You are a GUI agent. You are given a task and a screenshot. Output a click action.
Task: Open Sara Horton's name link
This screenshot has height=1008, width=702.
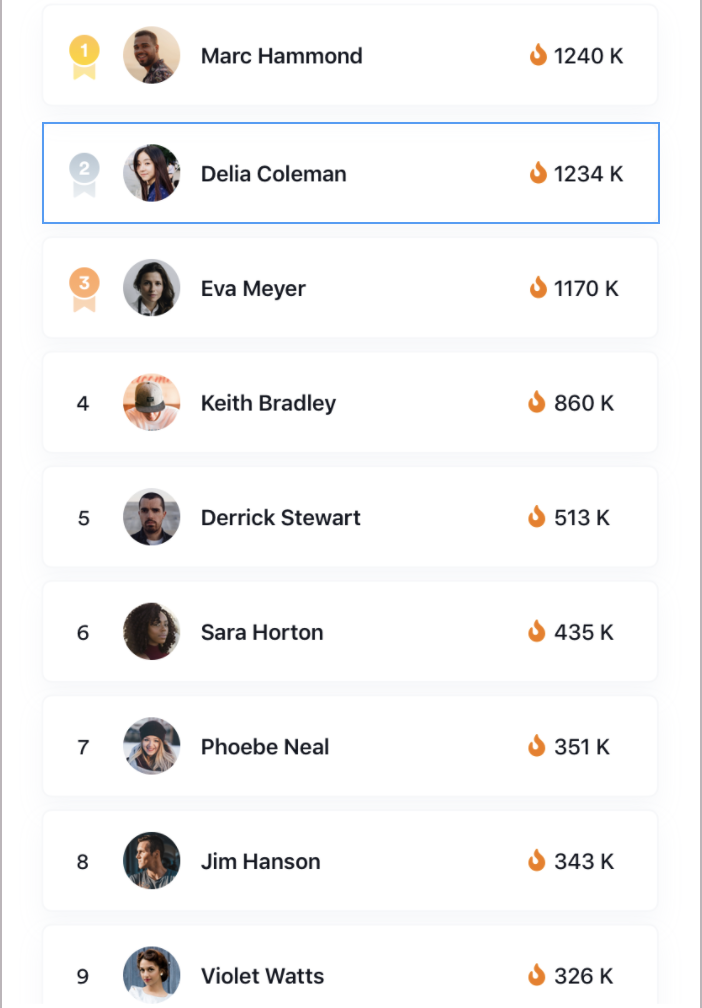pos(262,632)
